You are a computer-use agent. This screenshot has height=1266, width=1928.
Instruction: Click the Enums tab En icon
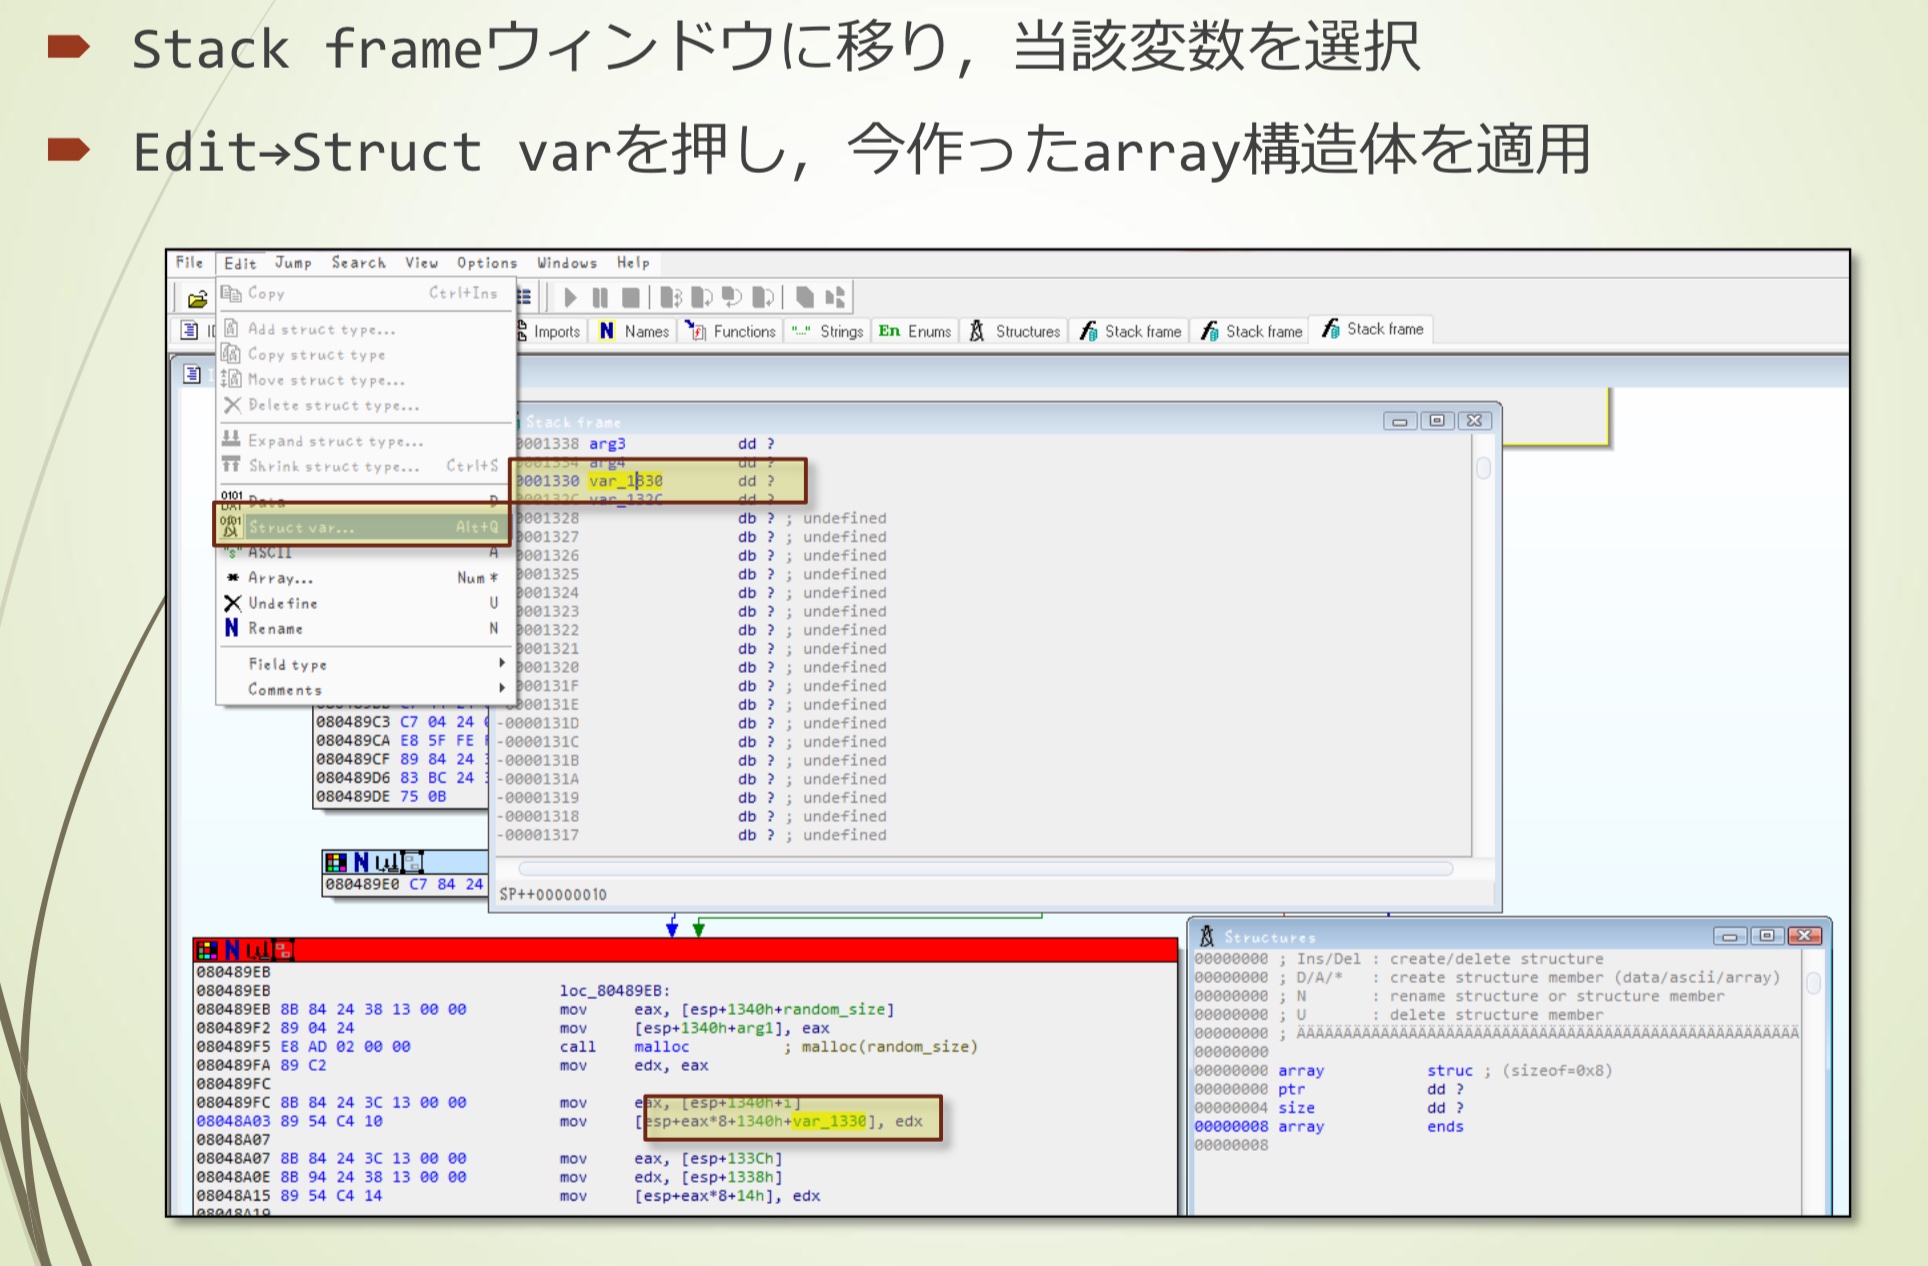pyautogui.click(x=889, y=331)
